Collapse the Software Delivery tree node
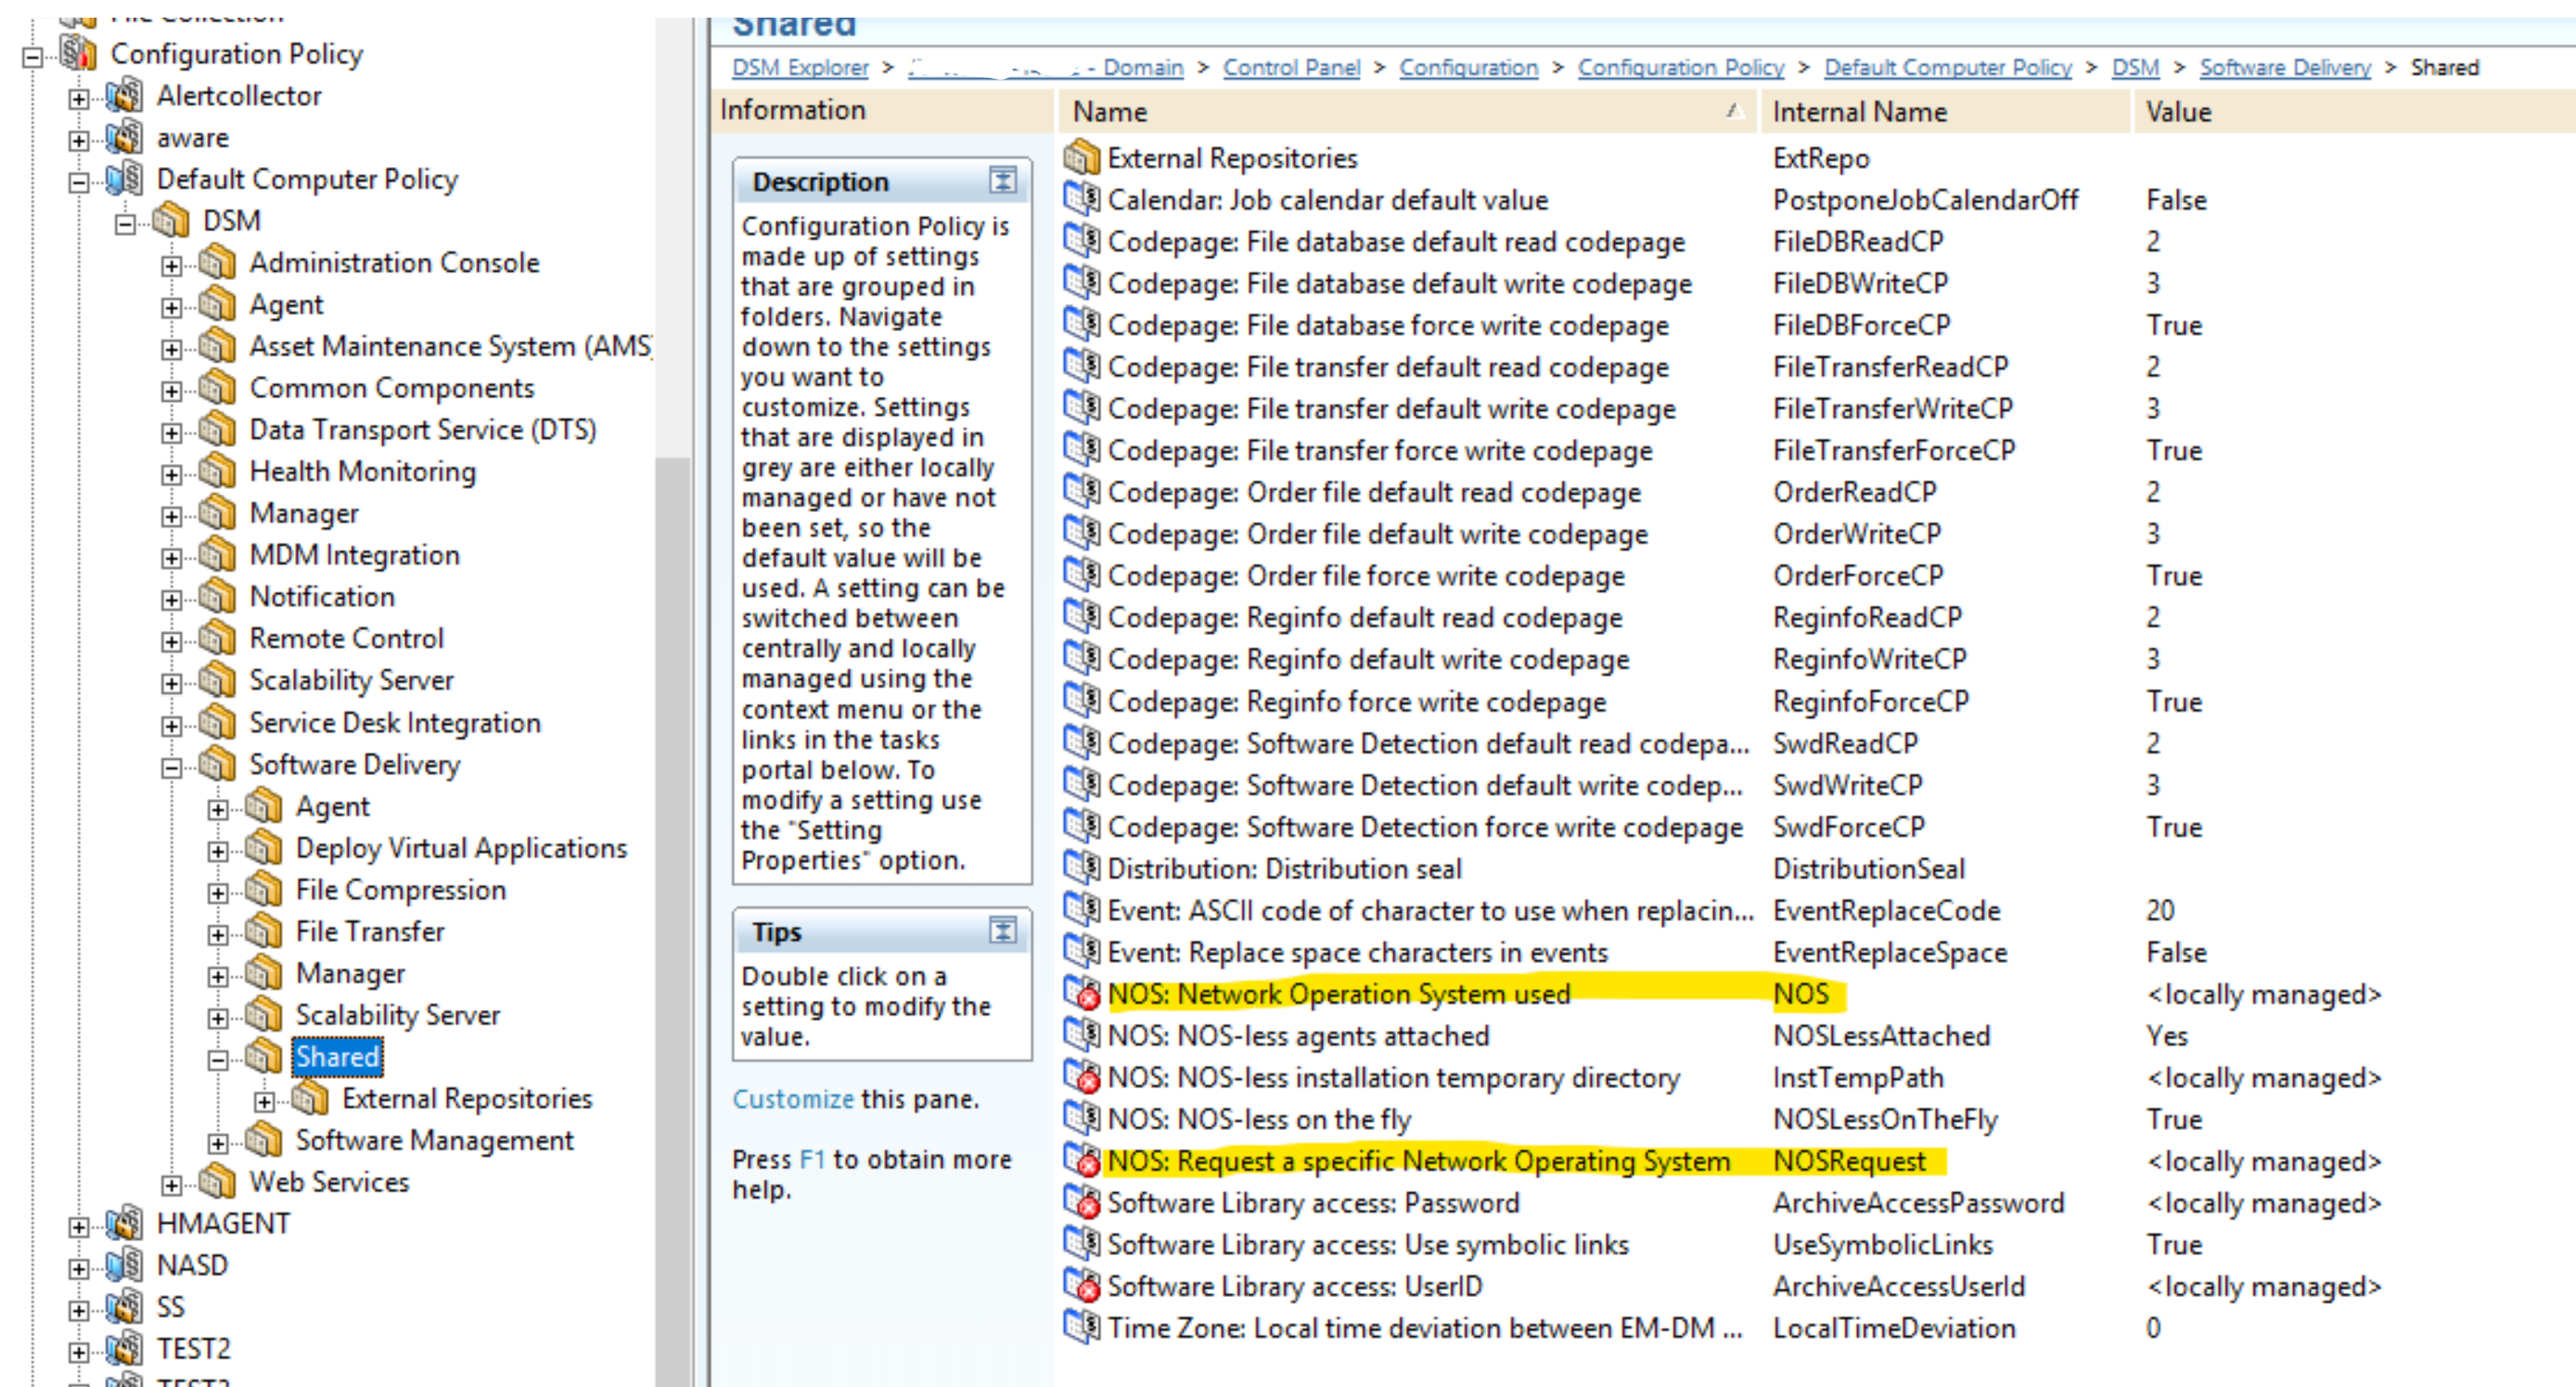The image size is (2576, 1387). [x=172, y=768]
